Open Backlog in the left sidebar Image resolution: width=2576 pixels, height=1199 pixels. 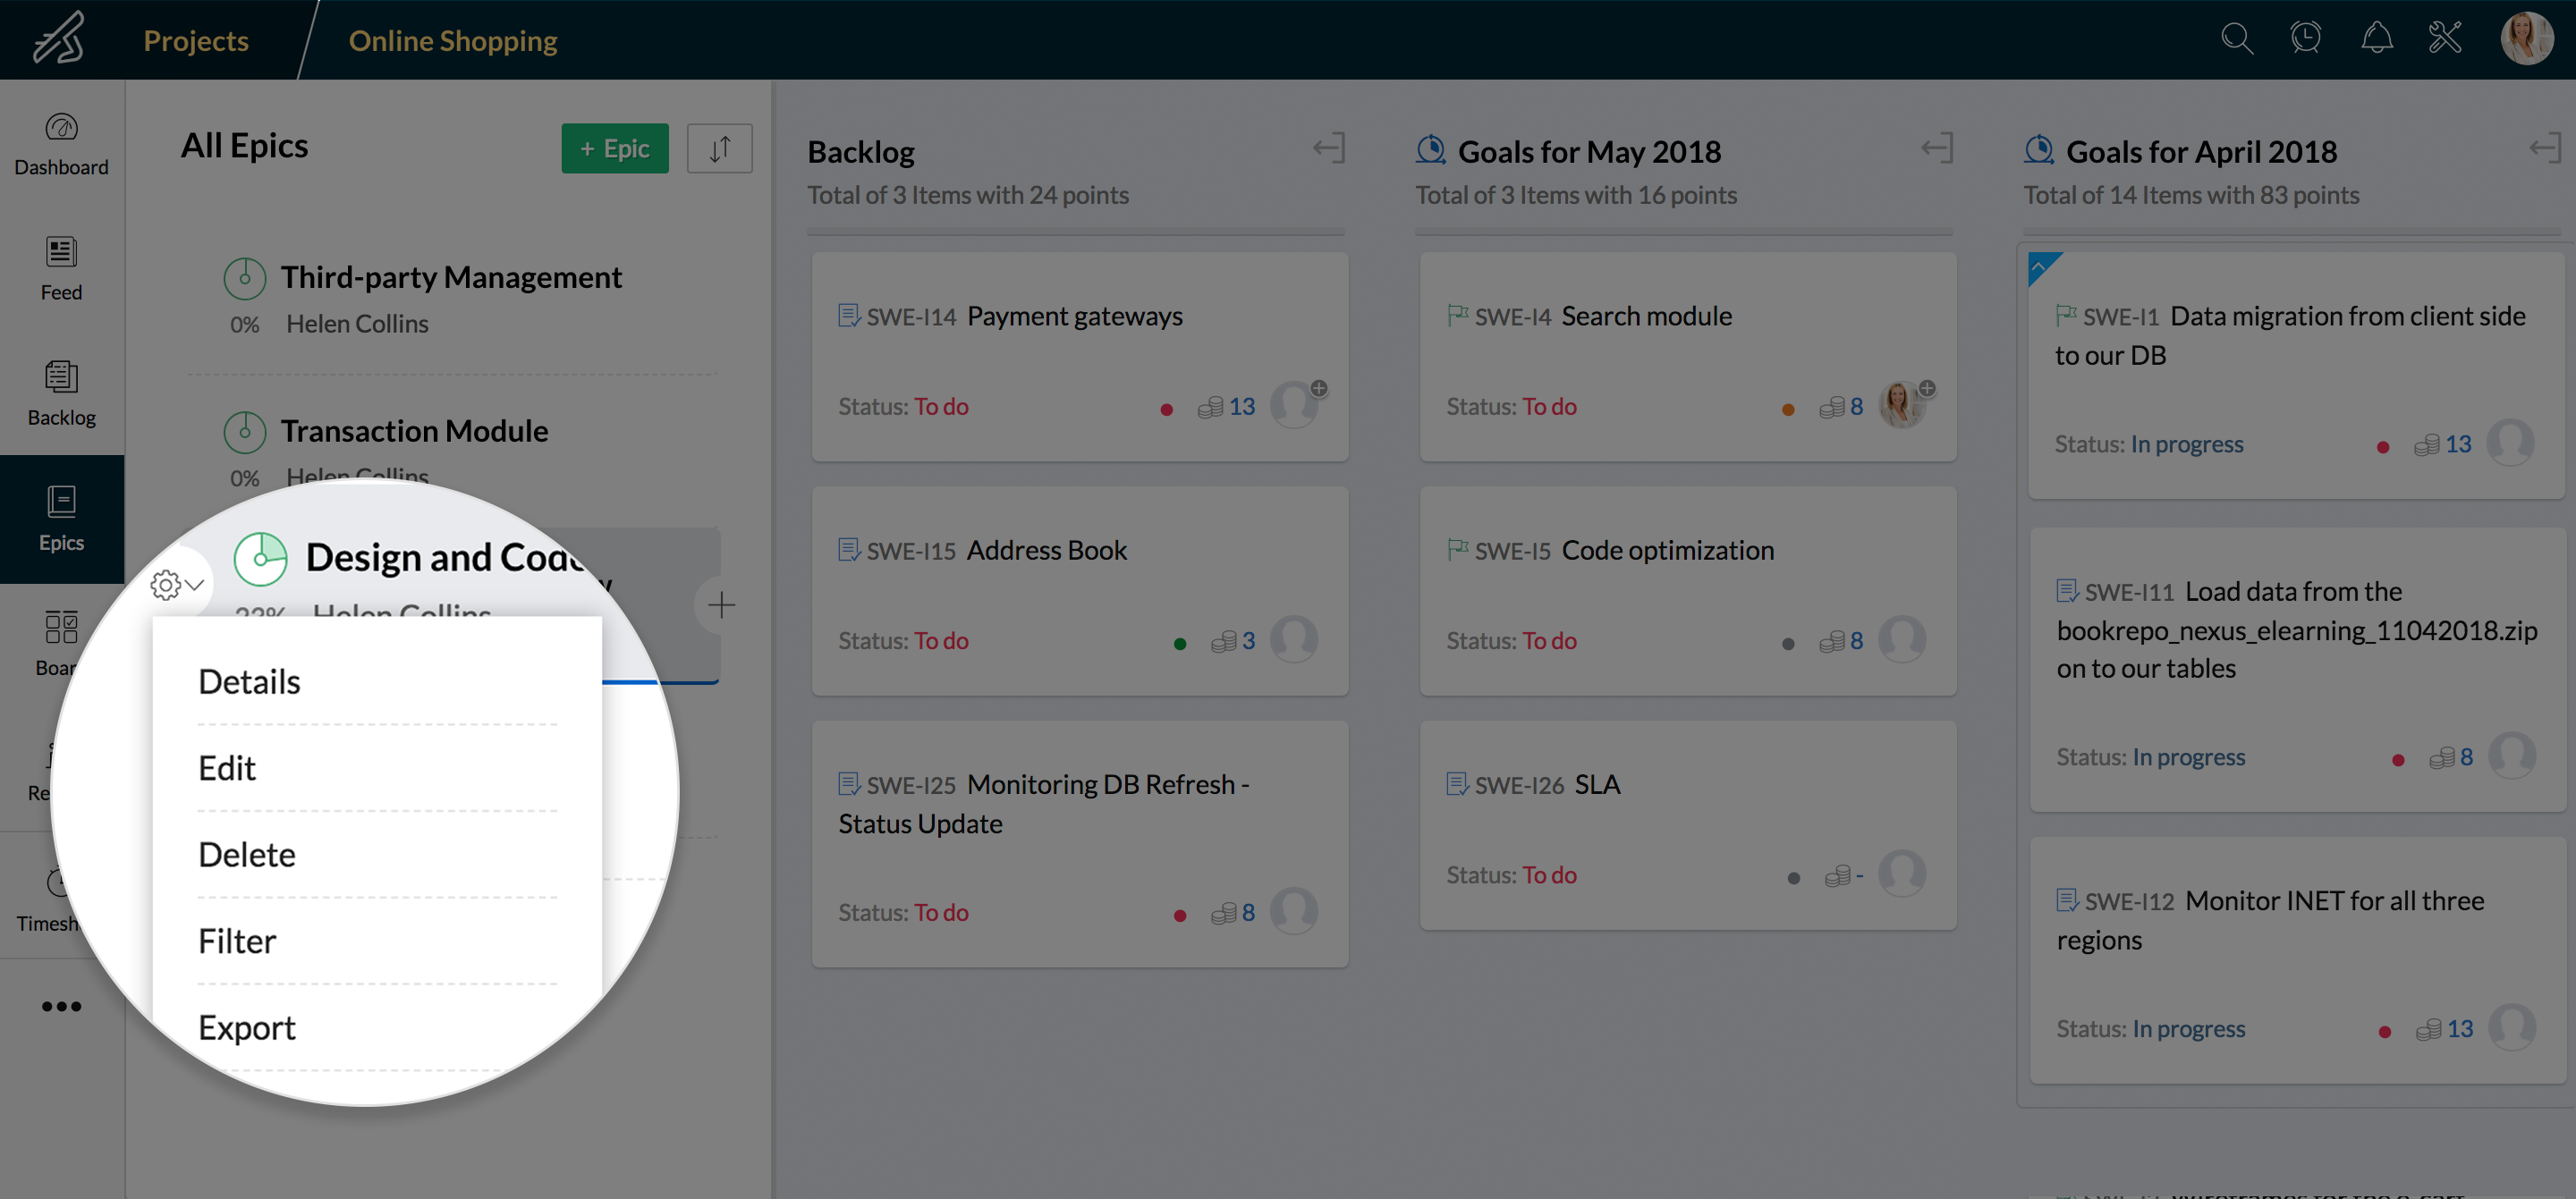click(x=61, y=393)
